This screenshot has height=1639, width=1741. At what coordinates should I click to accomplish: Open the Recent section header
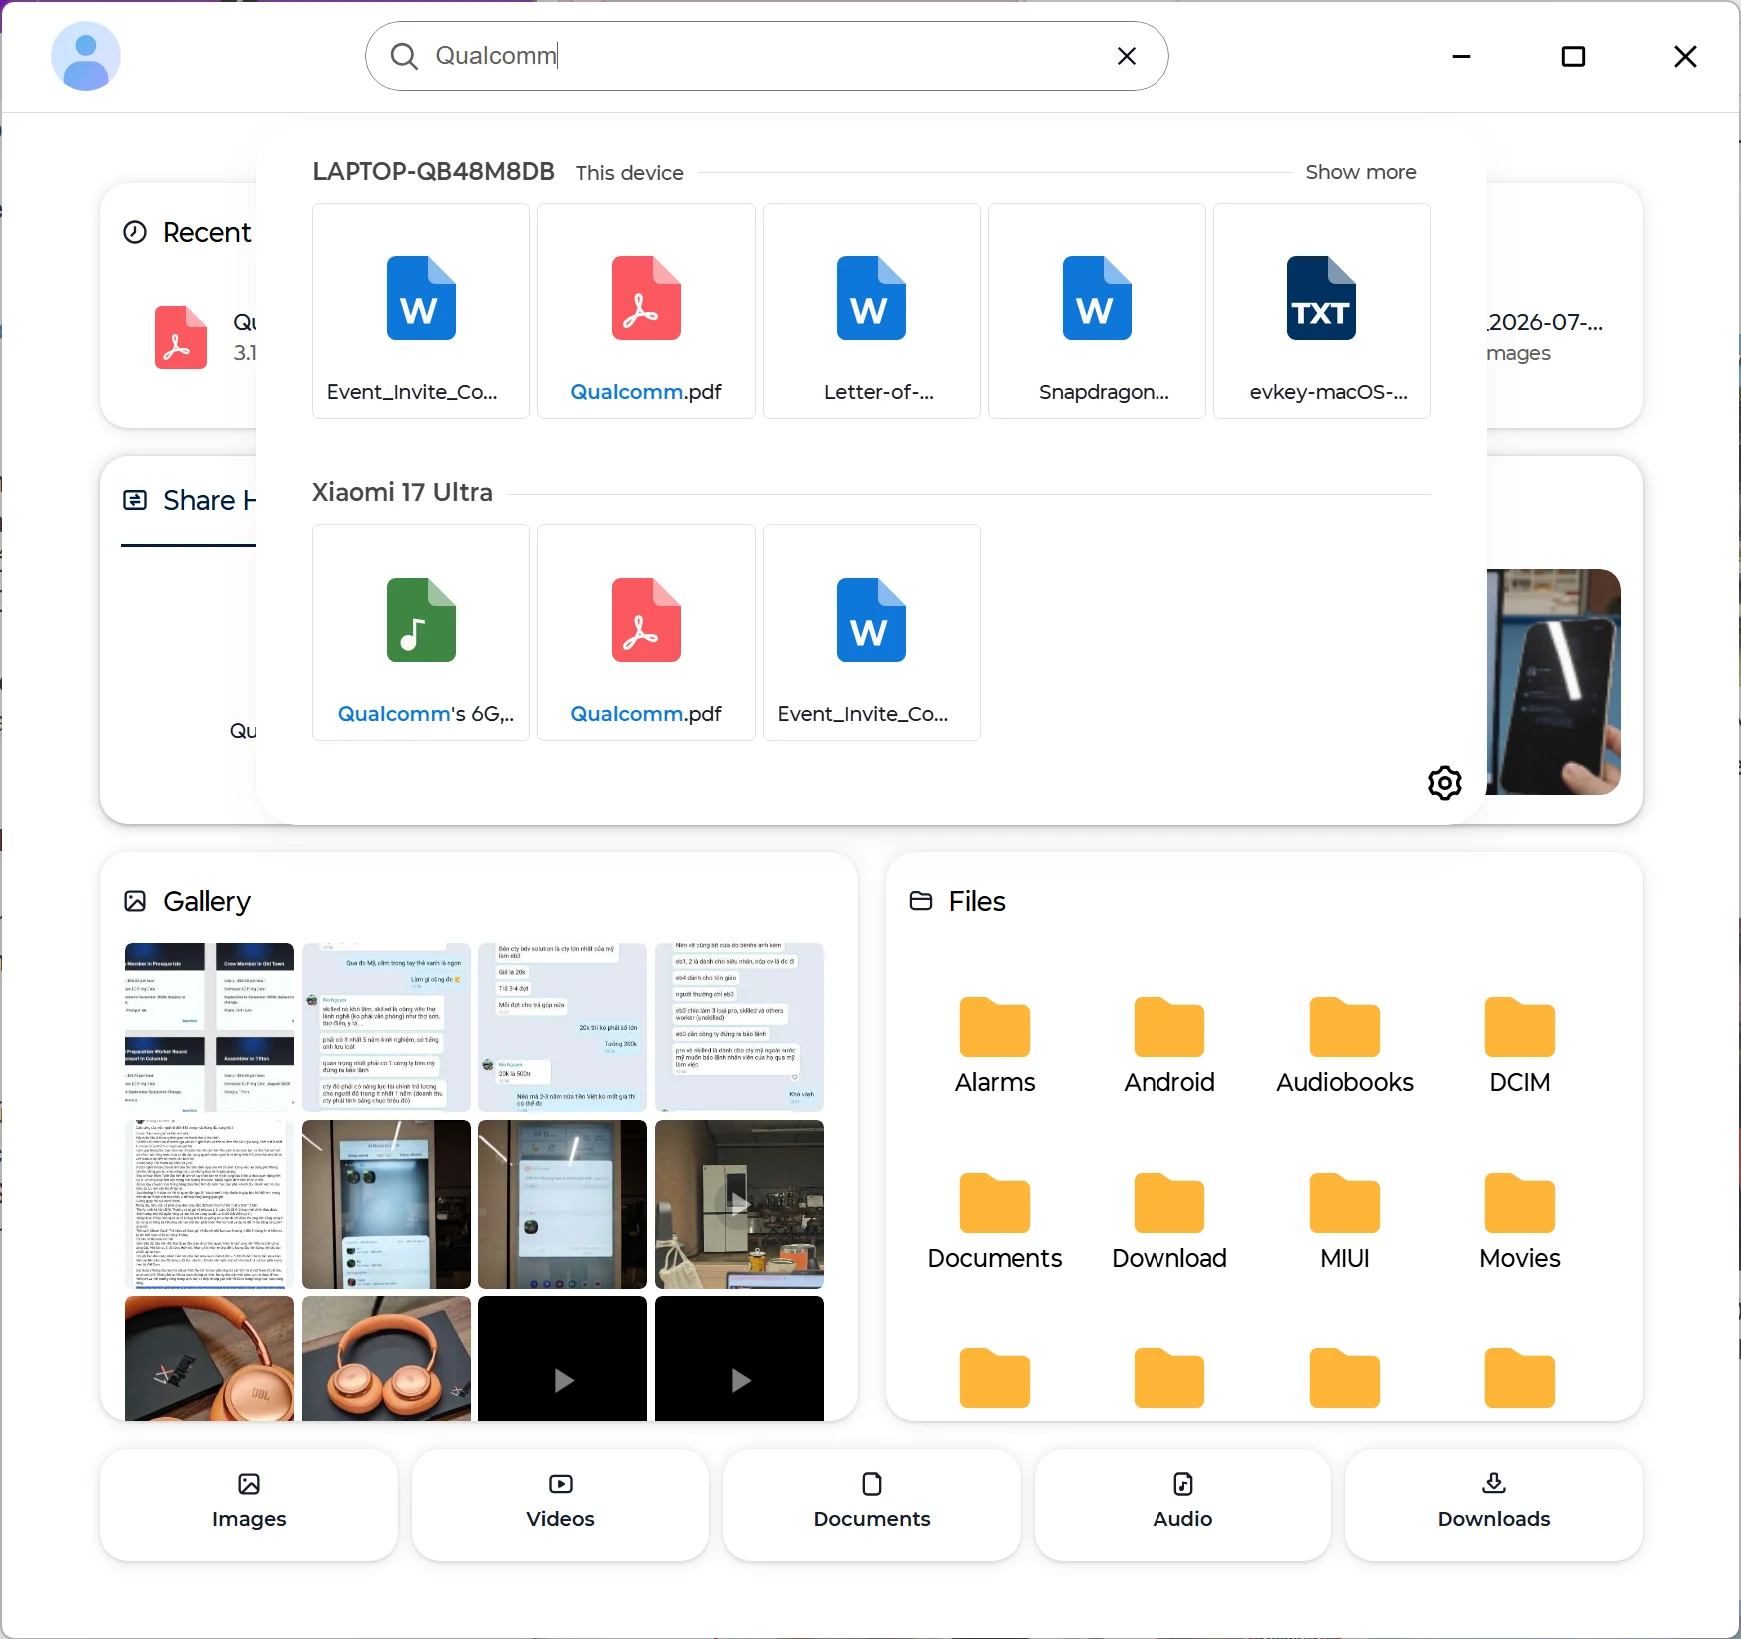point(187,232)
